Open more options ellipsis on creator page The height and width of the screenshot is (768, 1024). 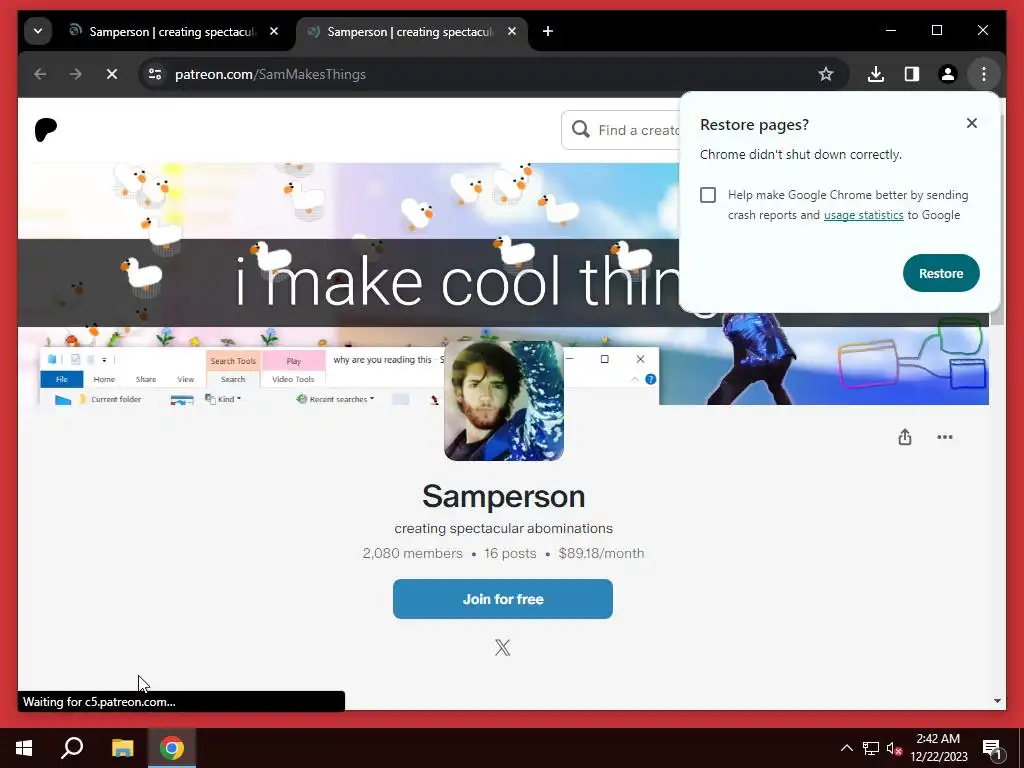click(945, 437)
